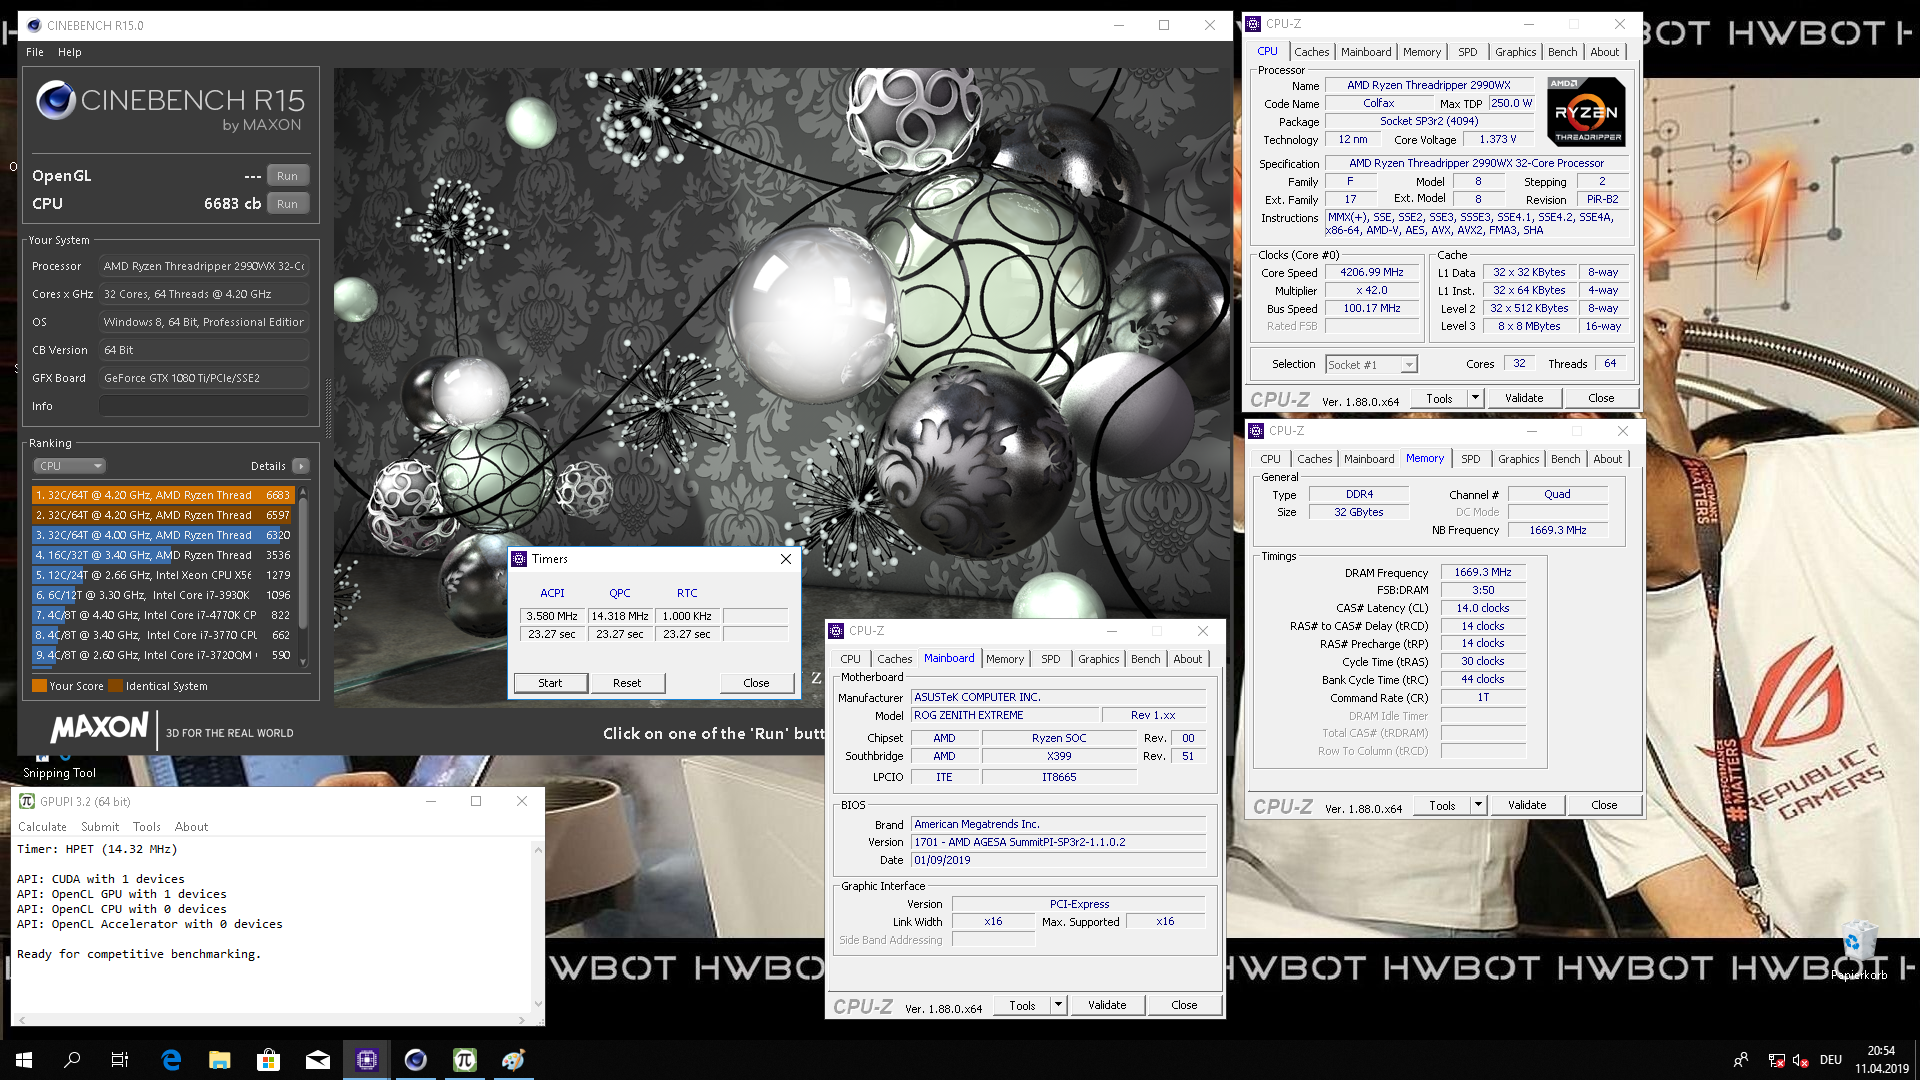
Task: Click GPUPI vertical scrollbar
Action: click(x=539, y=926)
